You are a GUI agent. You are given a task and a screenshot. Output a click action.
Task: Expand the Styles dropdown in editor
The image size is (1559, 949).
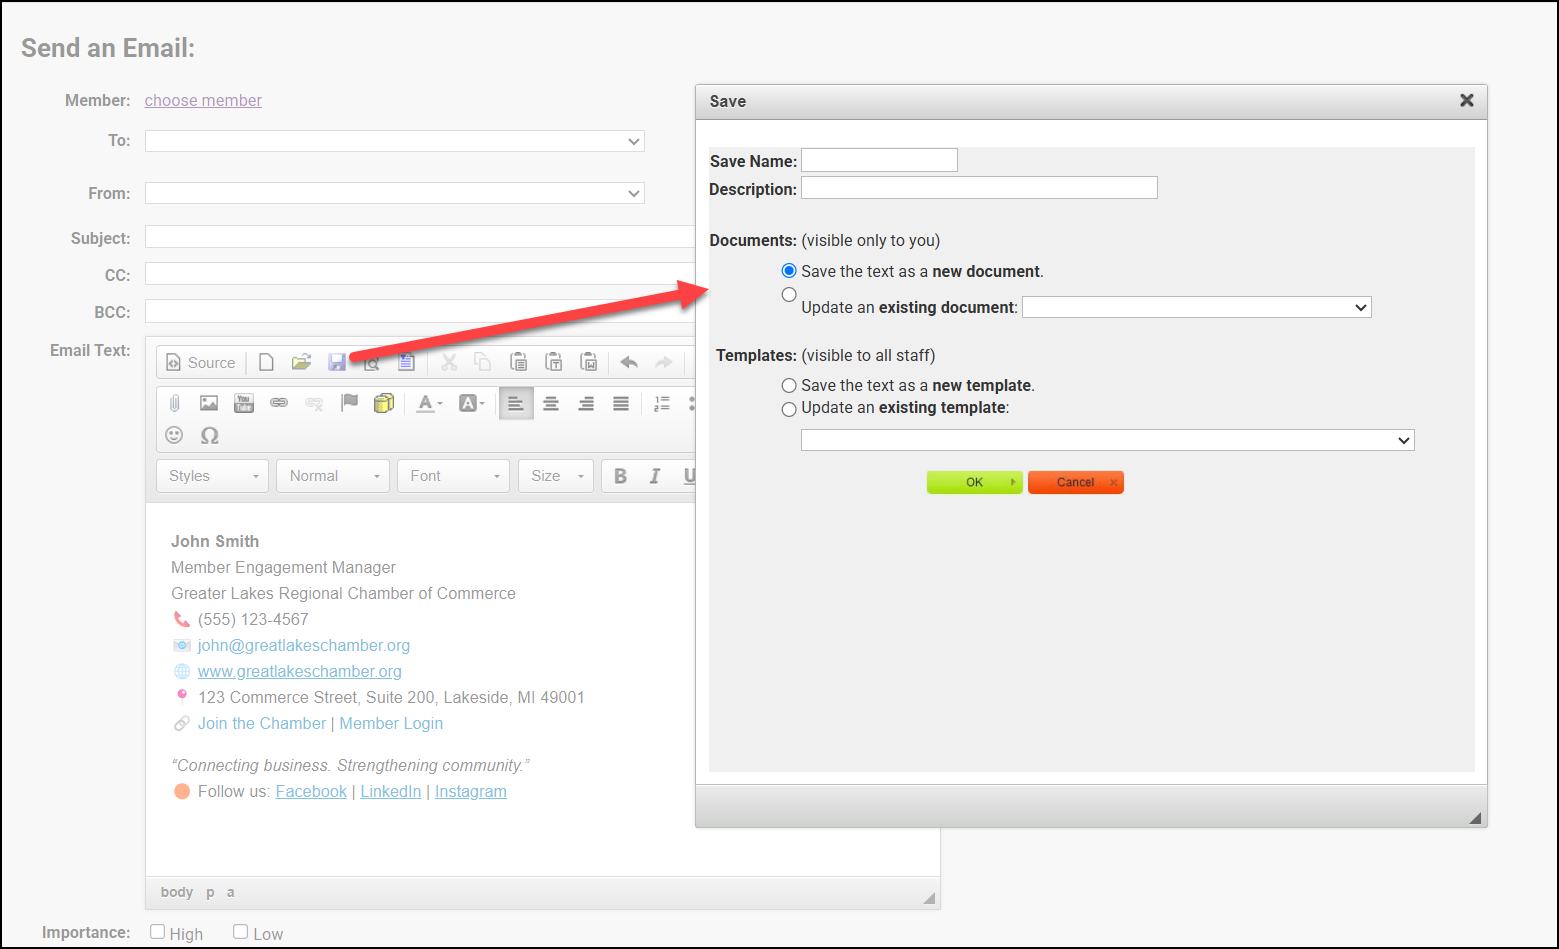pos(213,476)
